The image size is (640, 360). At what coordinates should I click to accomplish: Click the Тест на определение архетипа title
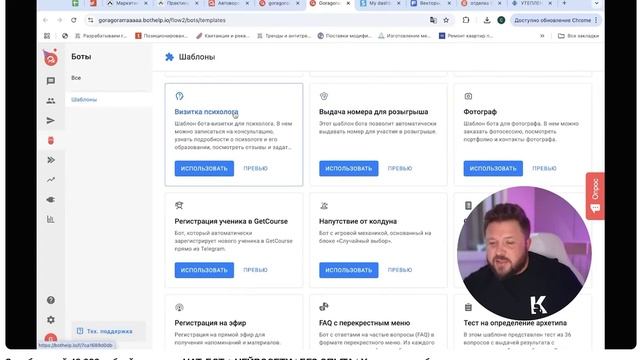515,323
